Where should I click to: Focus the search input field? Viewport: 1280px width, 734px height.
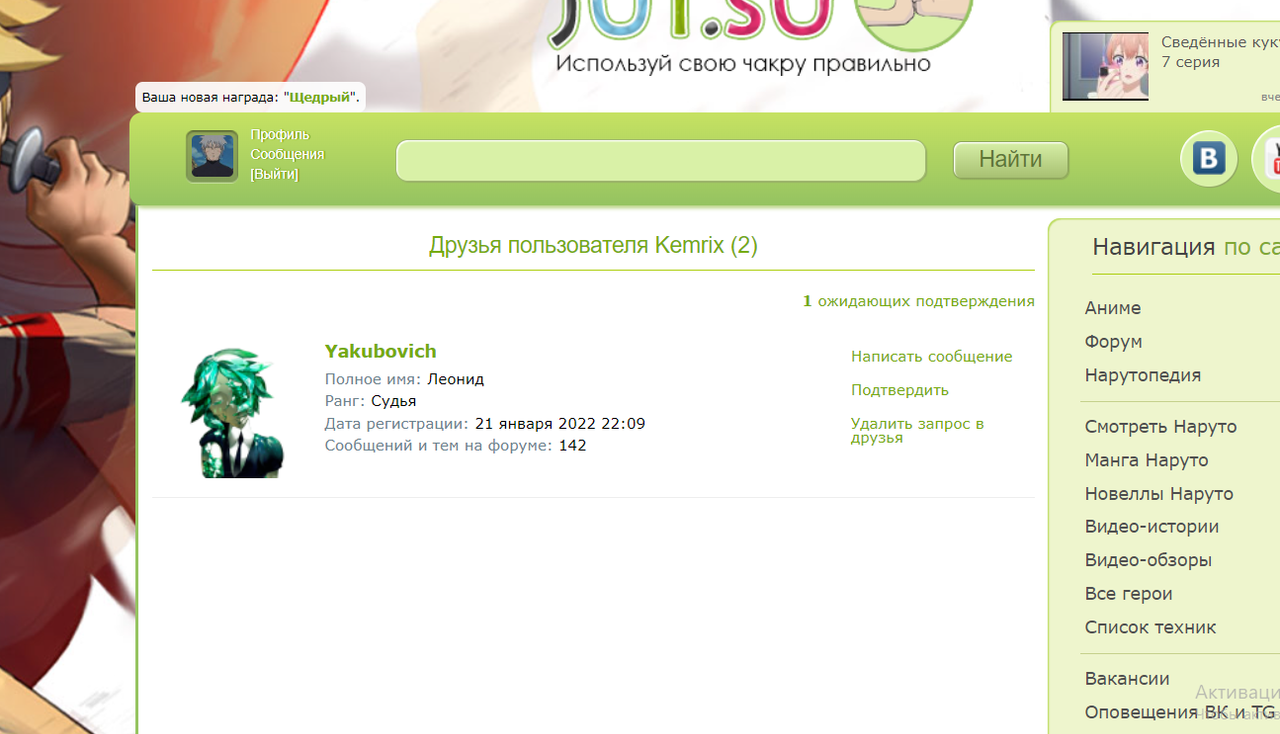pos(661,160)
